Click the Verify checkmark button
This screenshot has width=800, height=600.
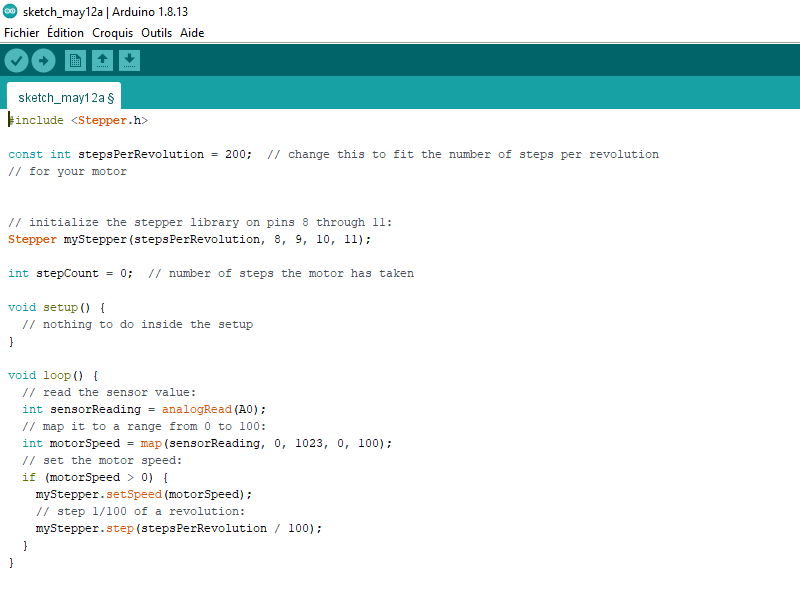[x=16, y=61]
